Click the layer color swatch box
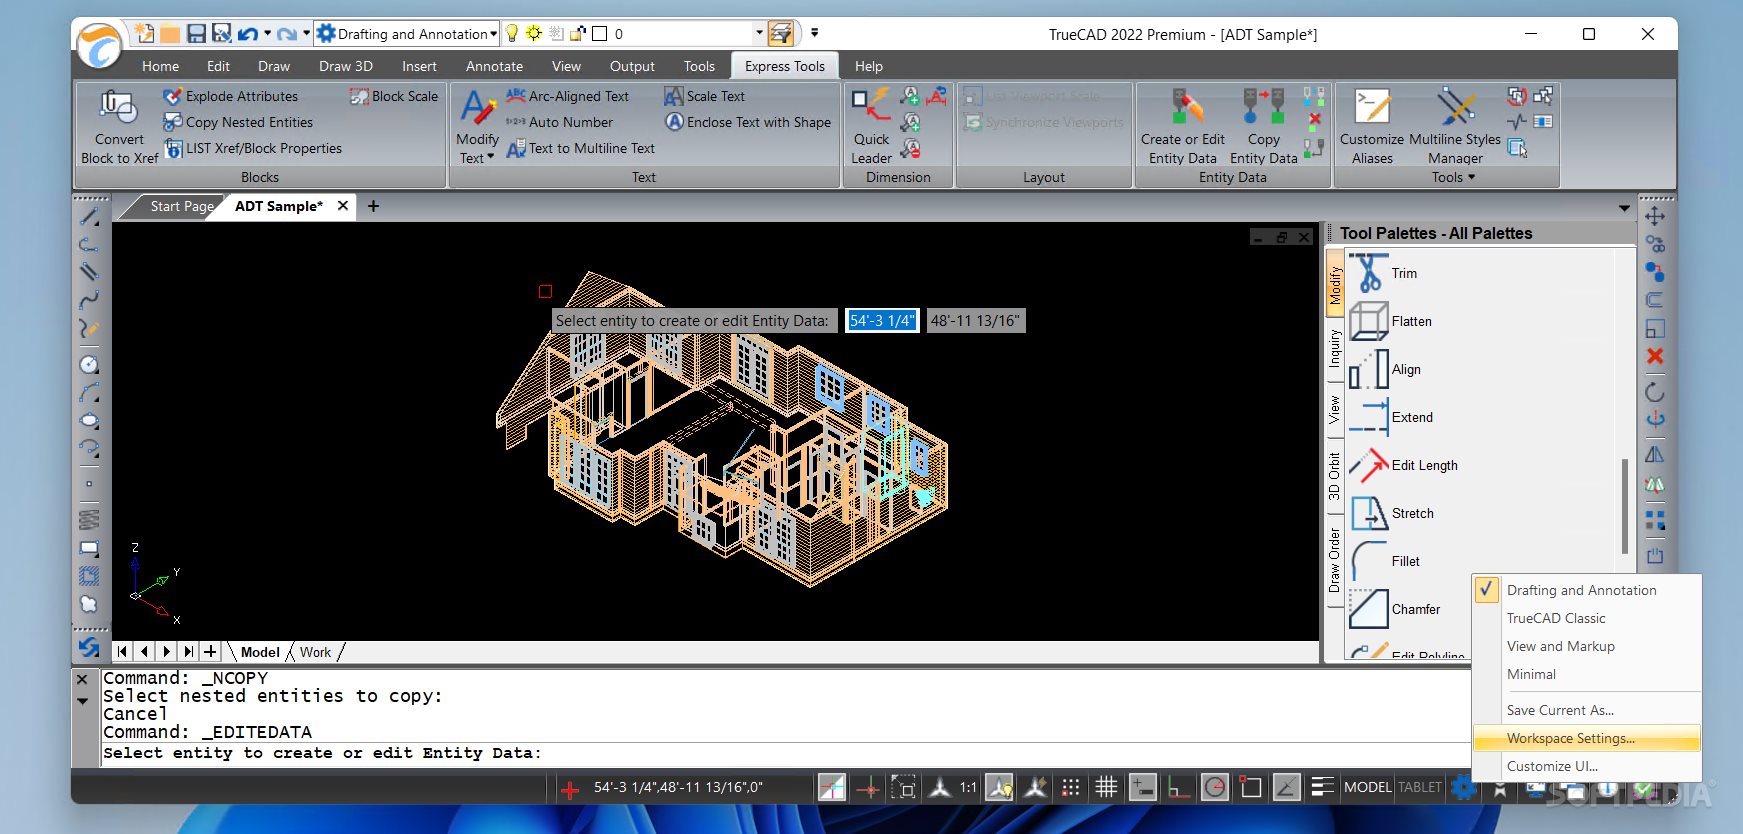The height and width of the screenshot is (834, 1743). [600, 34]
